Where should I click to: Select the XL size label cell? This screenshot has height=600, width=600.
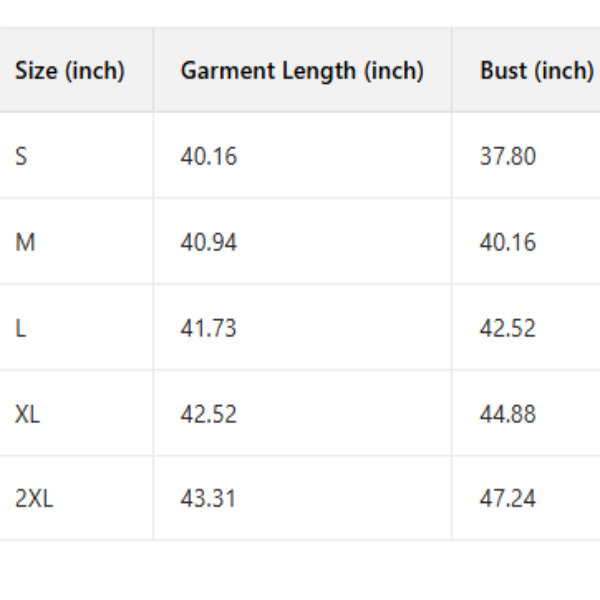tap(28, 414)
